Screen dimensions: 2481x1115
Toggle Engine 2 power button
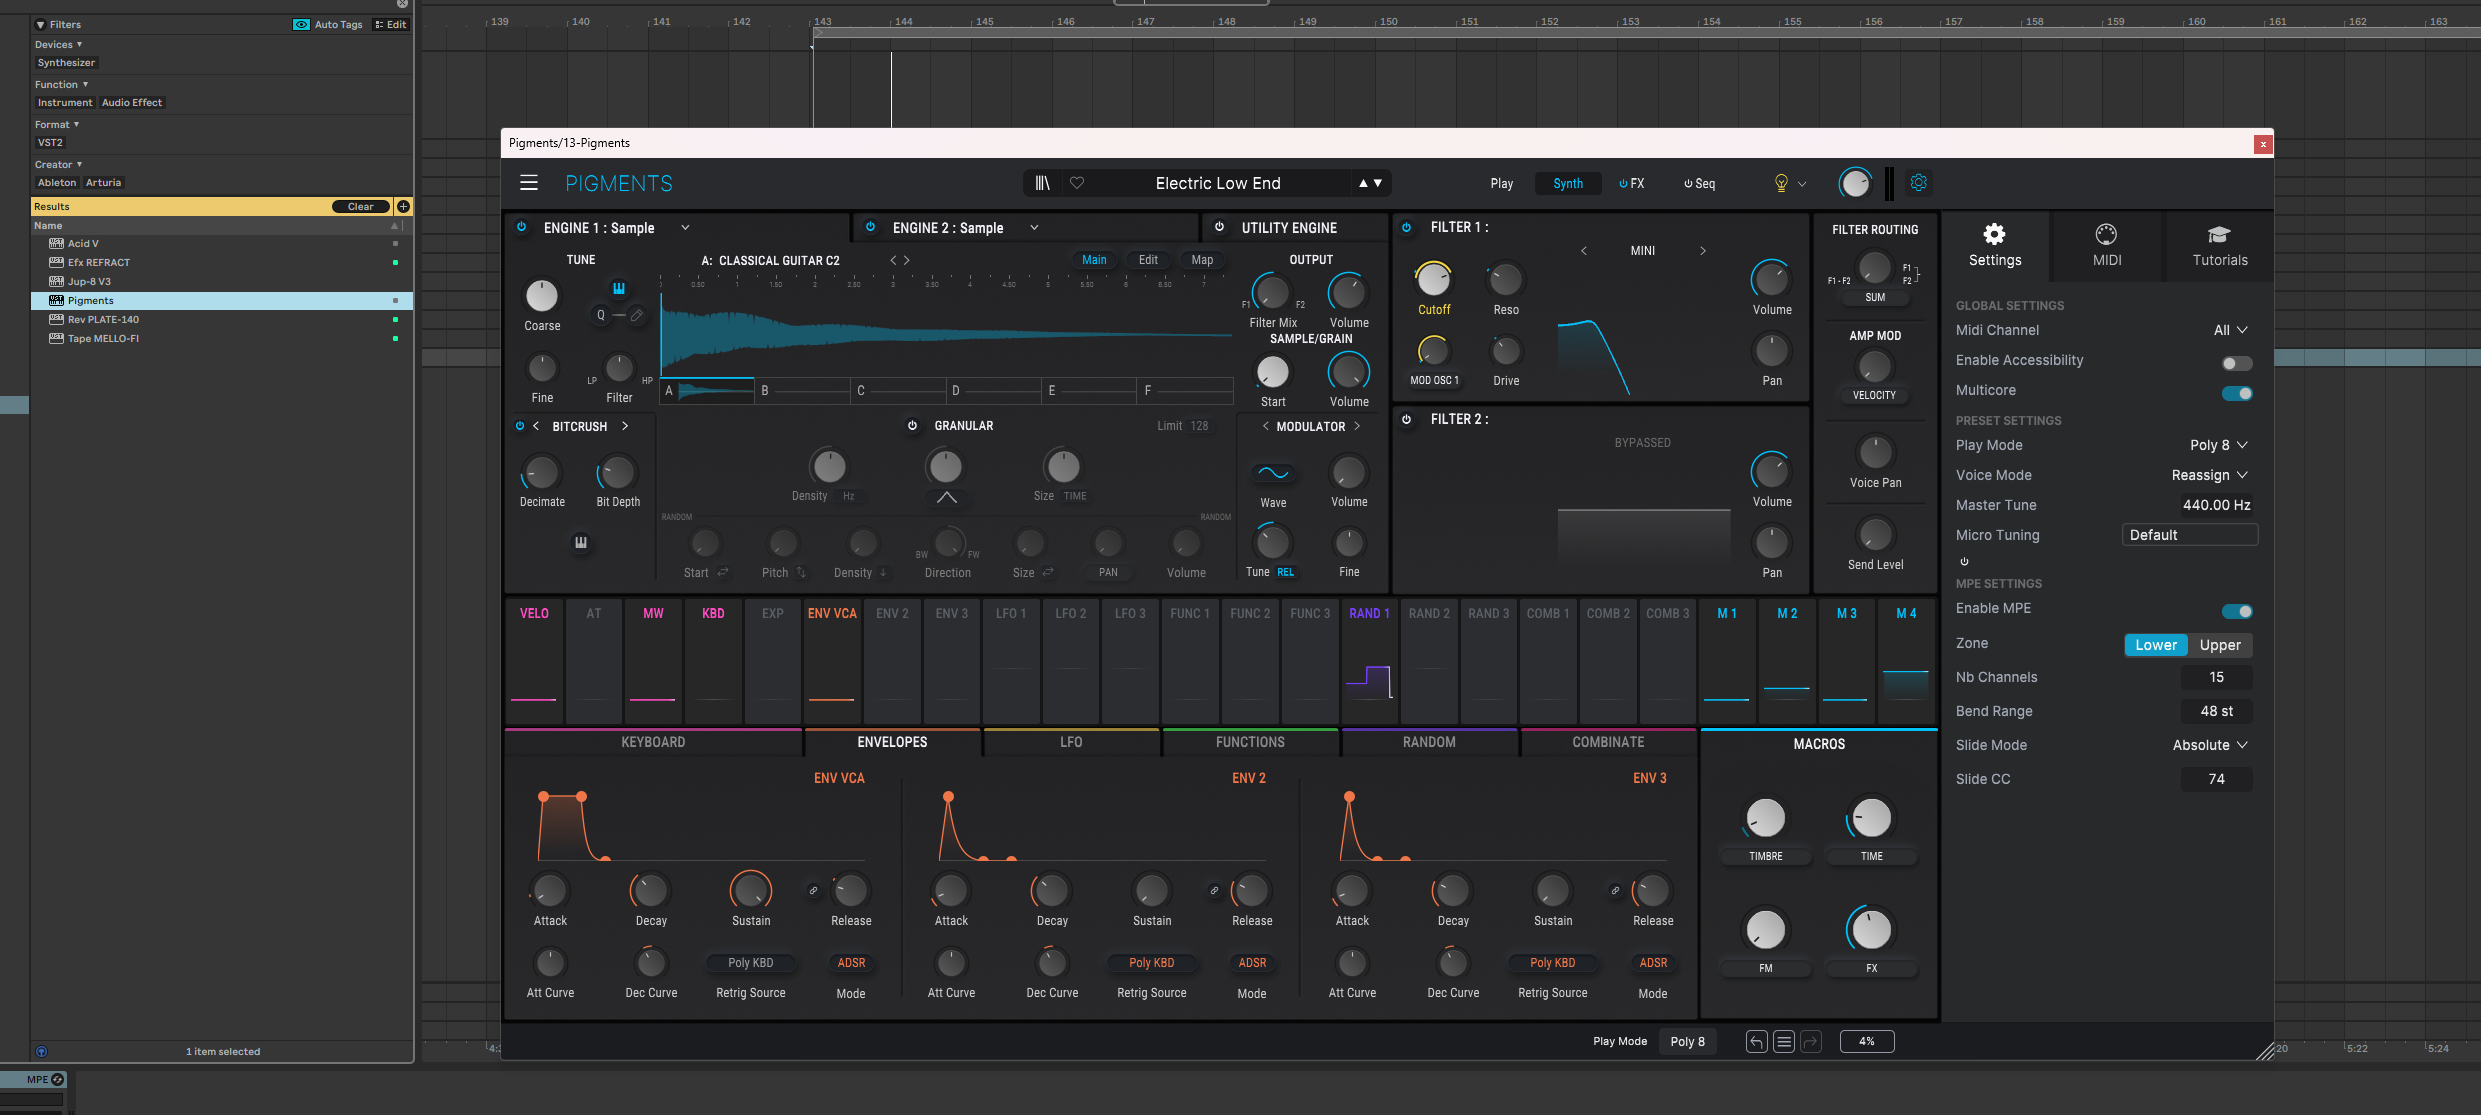click(x=870, y=227)
